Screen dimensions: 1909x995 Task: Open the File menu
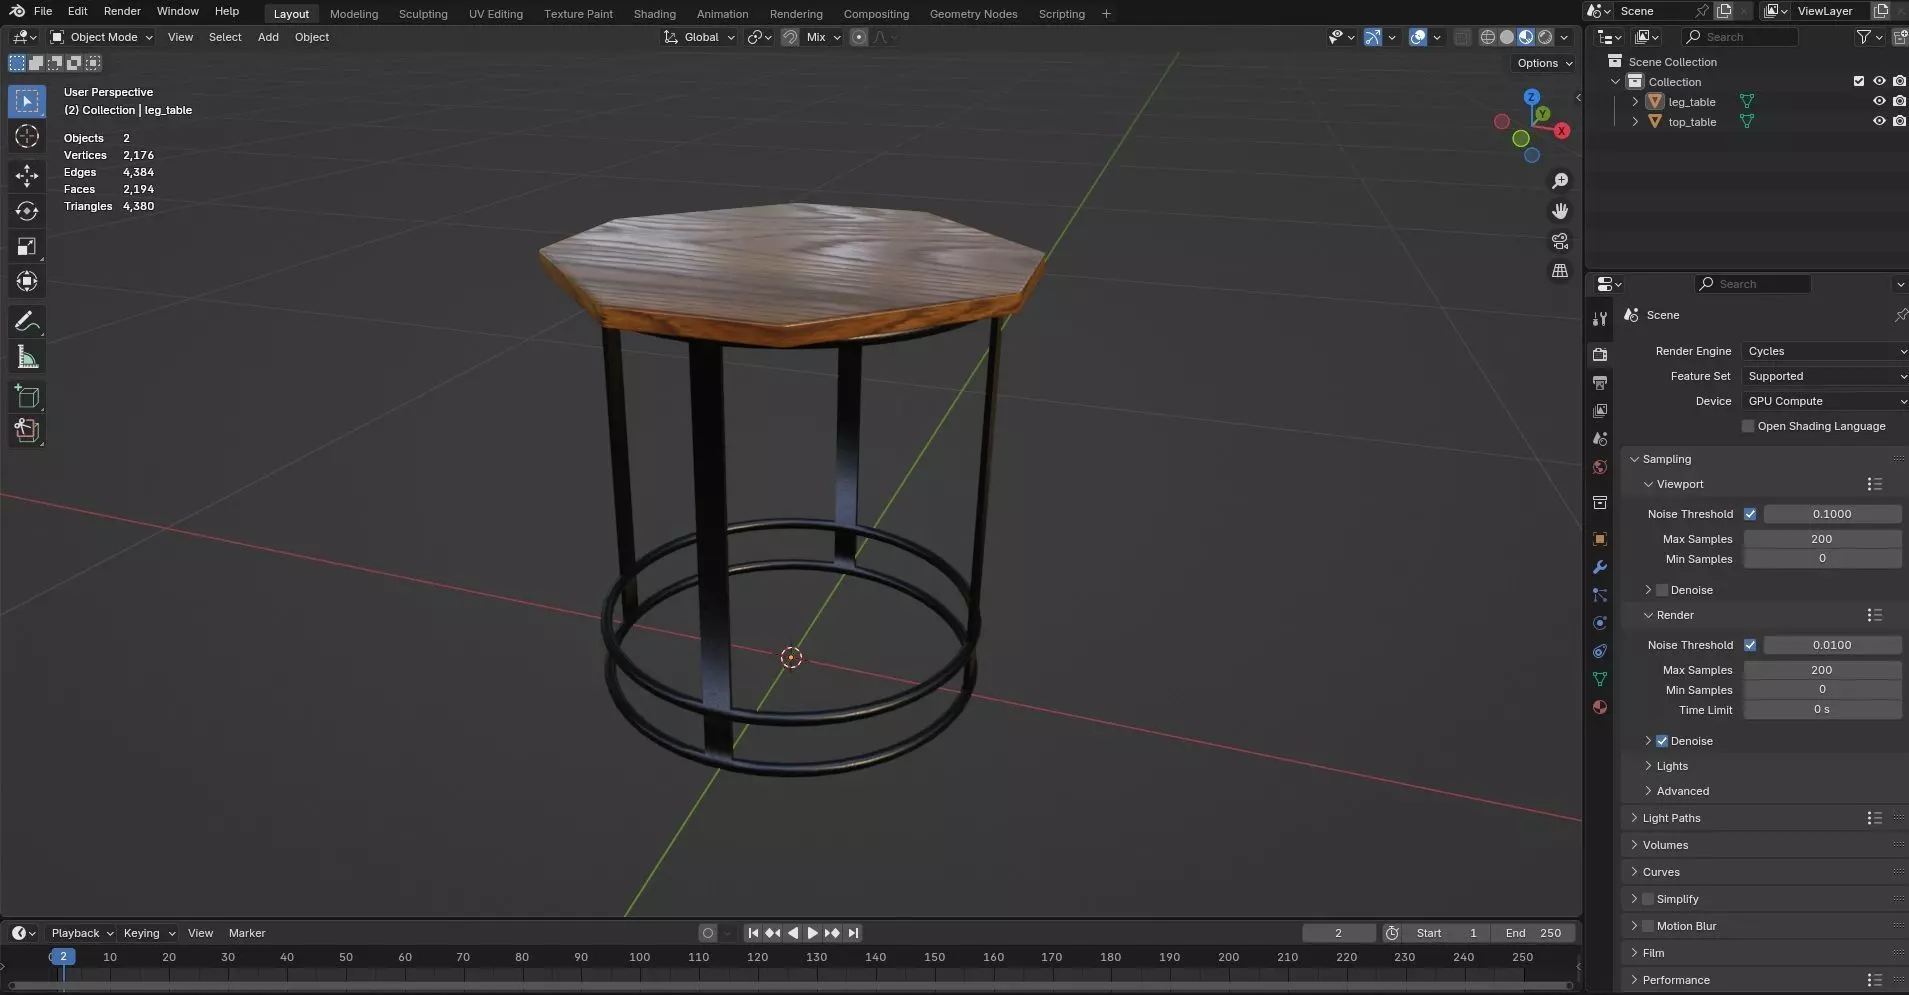coord(43,11)
